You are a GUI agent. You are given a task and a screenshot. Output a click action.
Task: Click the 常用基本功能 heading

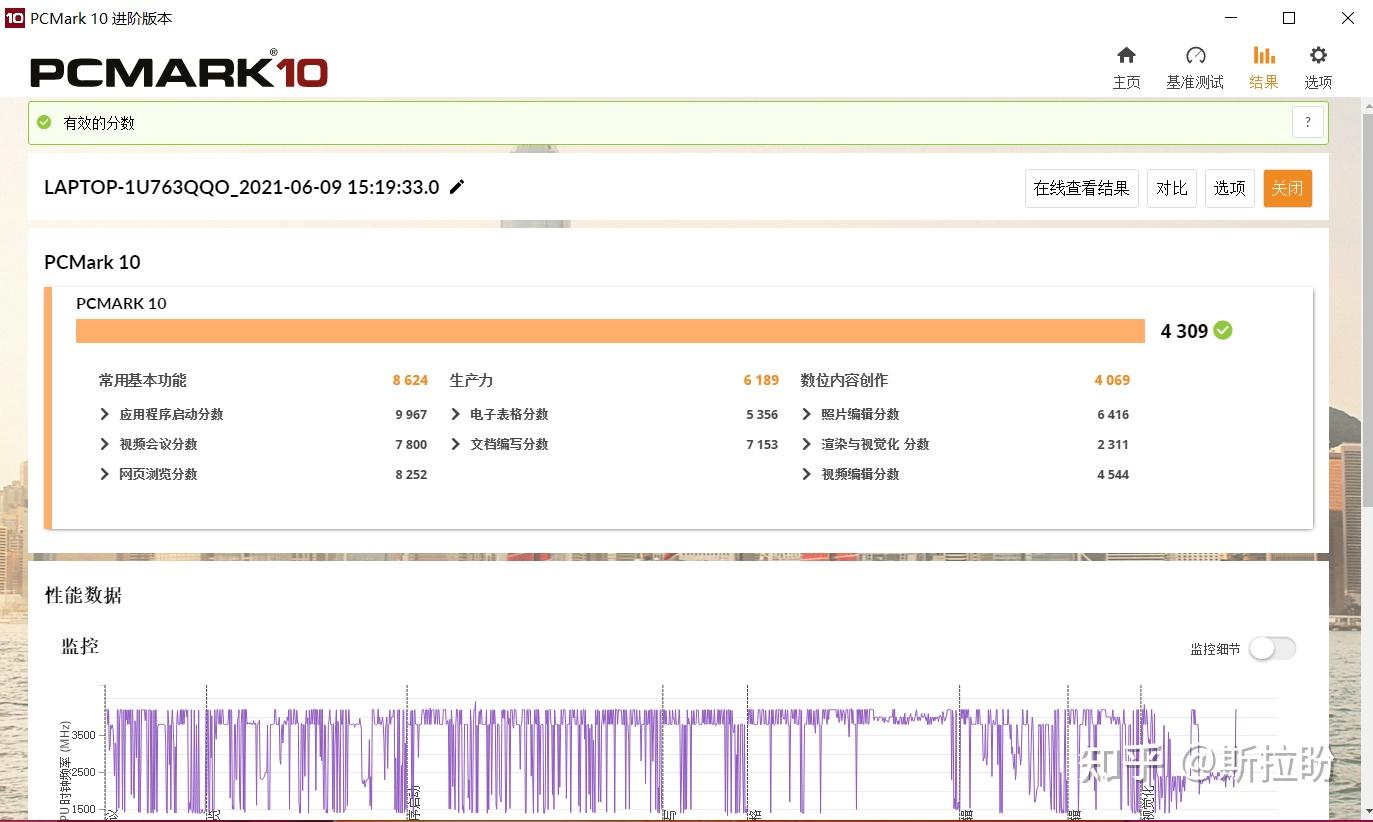142,380
